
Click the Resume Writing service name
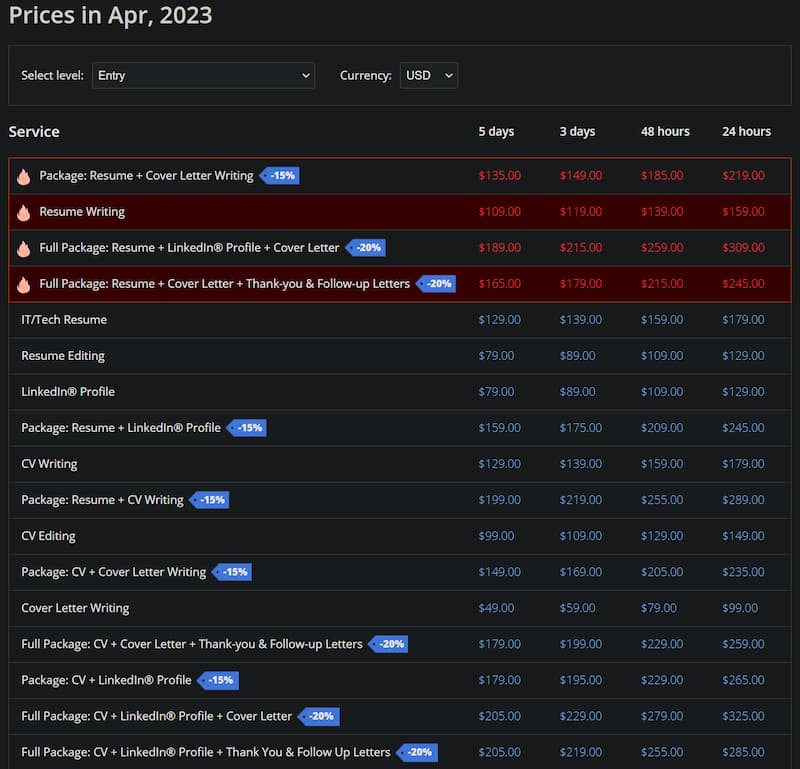pyautogui.click(x=82, y=212)
